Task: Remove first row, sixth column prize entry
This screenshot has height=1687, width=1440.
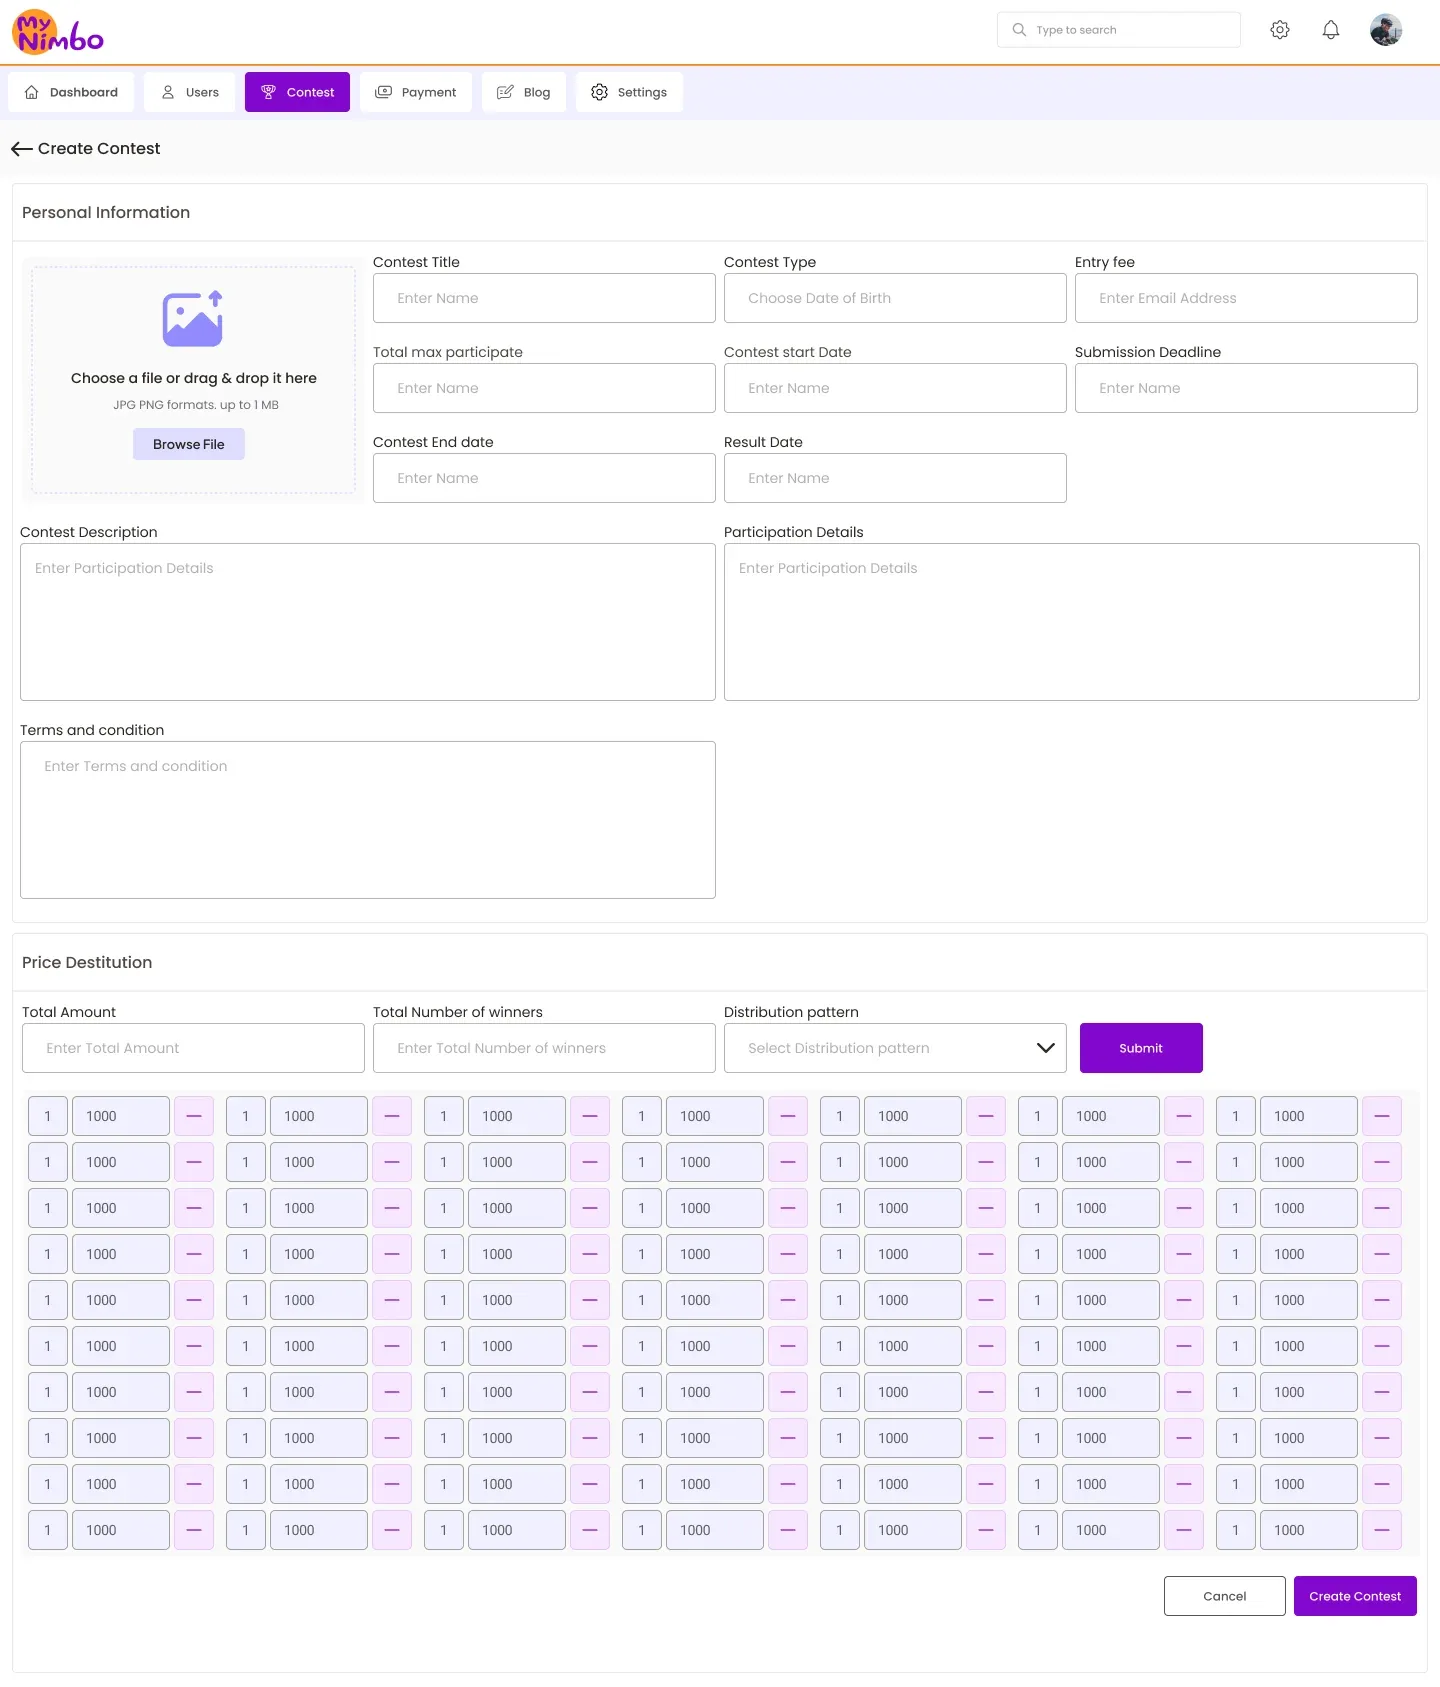Action: pos(1184,1116)
